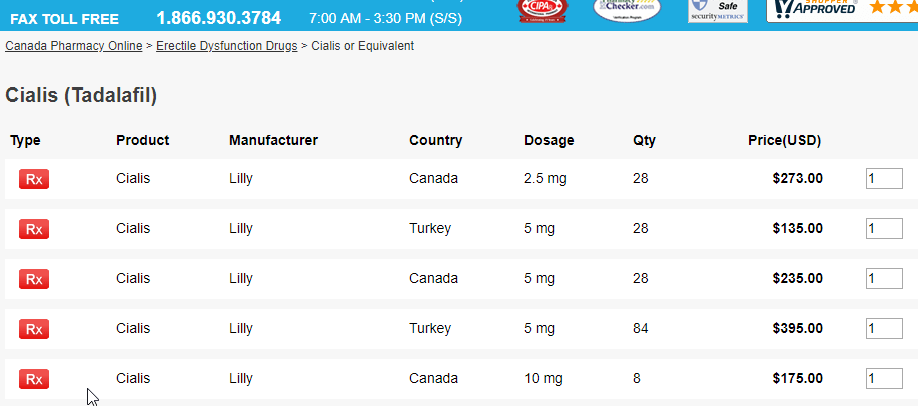Focus quantity field for $273.00 item
The height and width of the screenshot is (406, 918).
click(x=884, y=179)
